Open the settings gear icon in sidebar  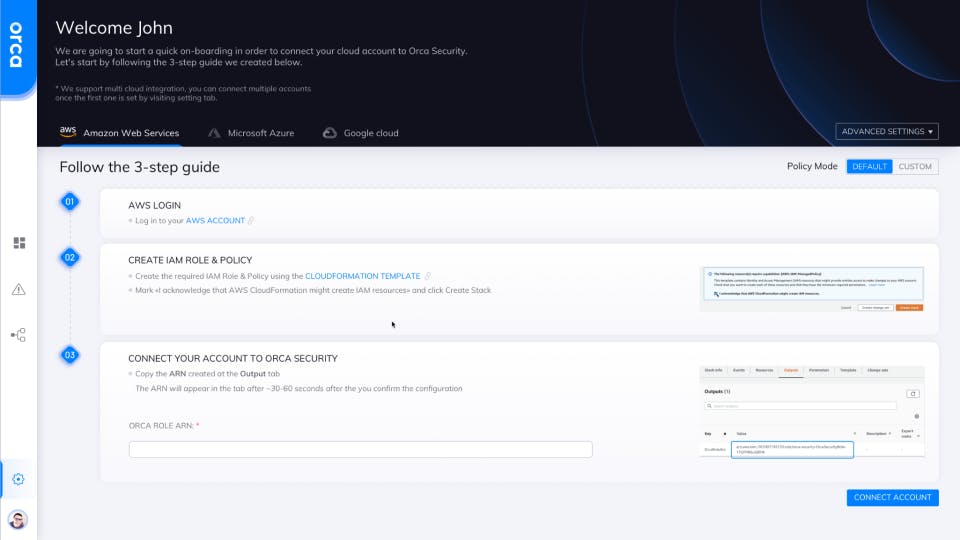18,479
